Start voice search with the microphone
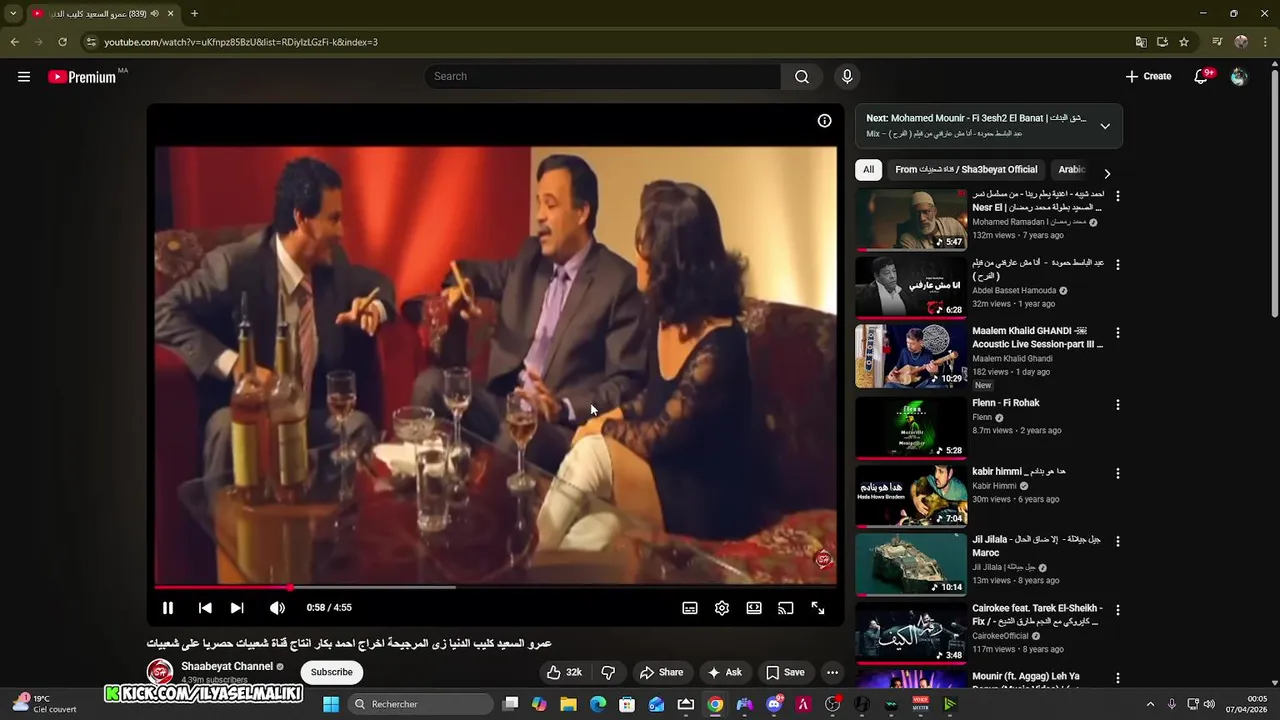Screen dimensions: 1280x720 coord(847,77)
